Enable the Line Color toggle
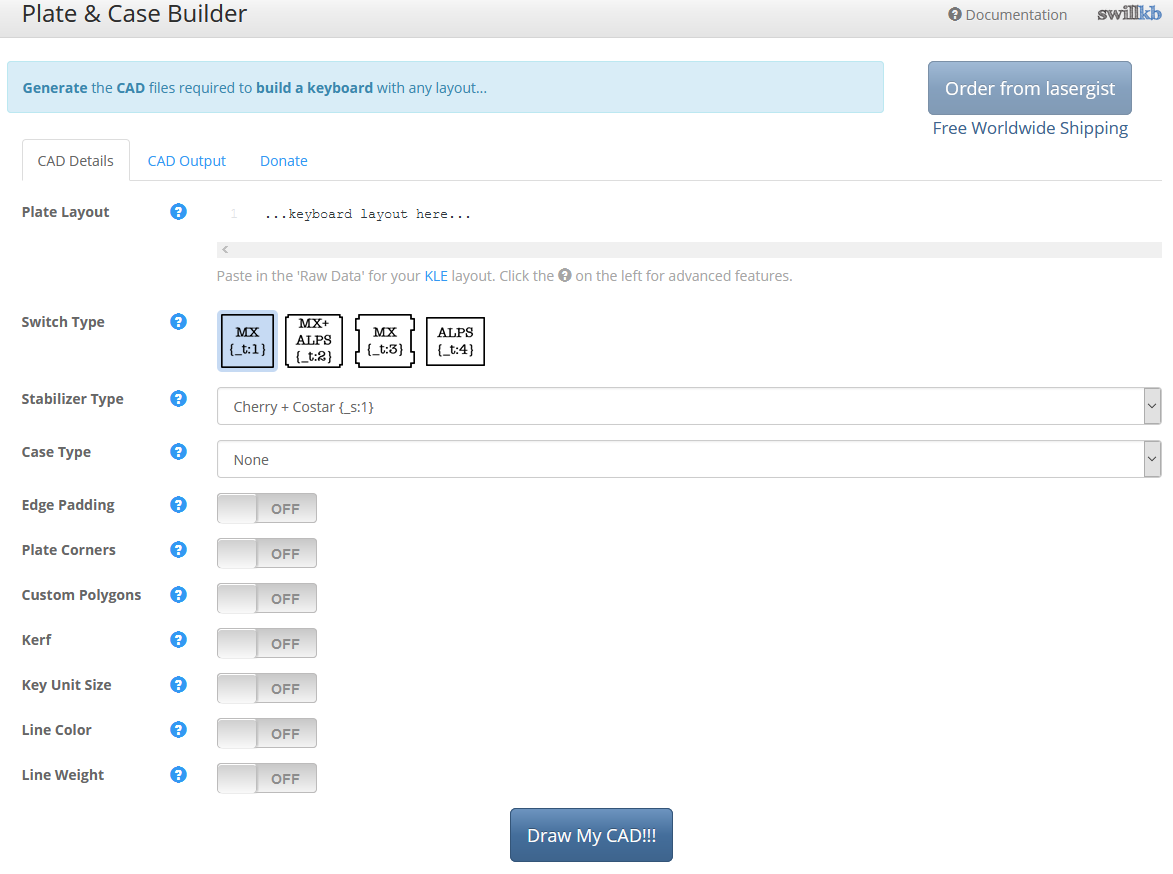 coord(267,733)
